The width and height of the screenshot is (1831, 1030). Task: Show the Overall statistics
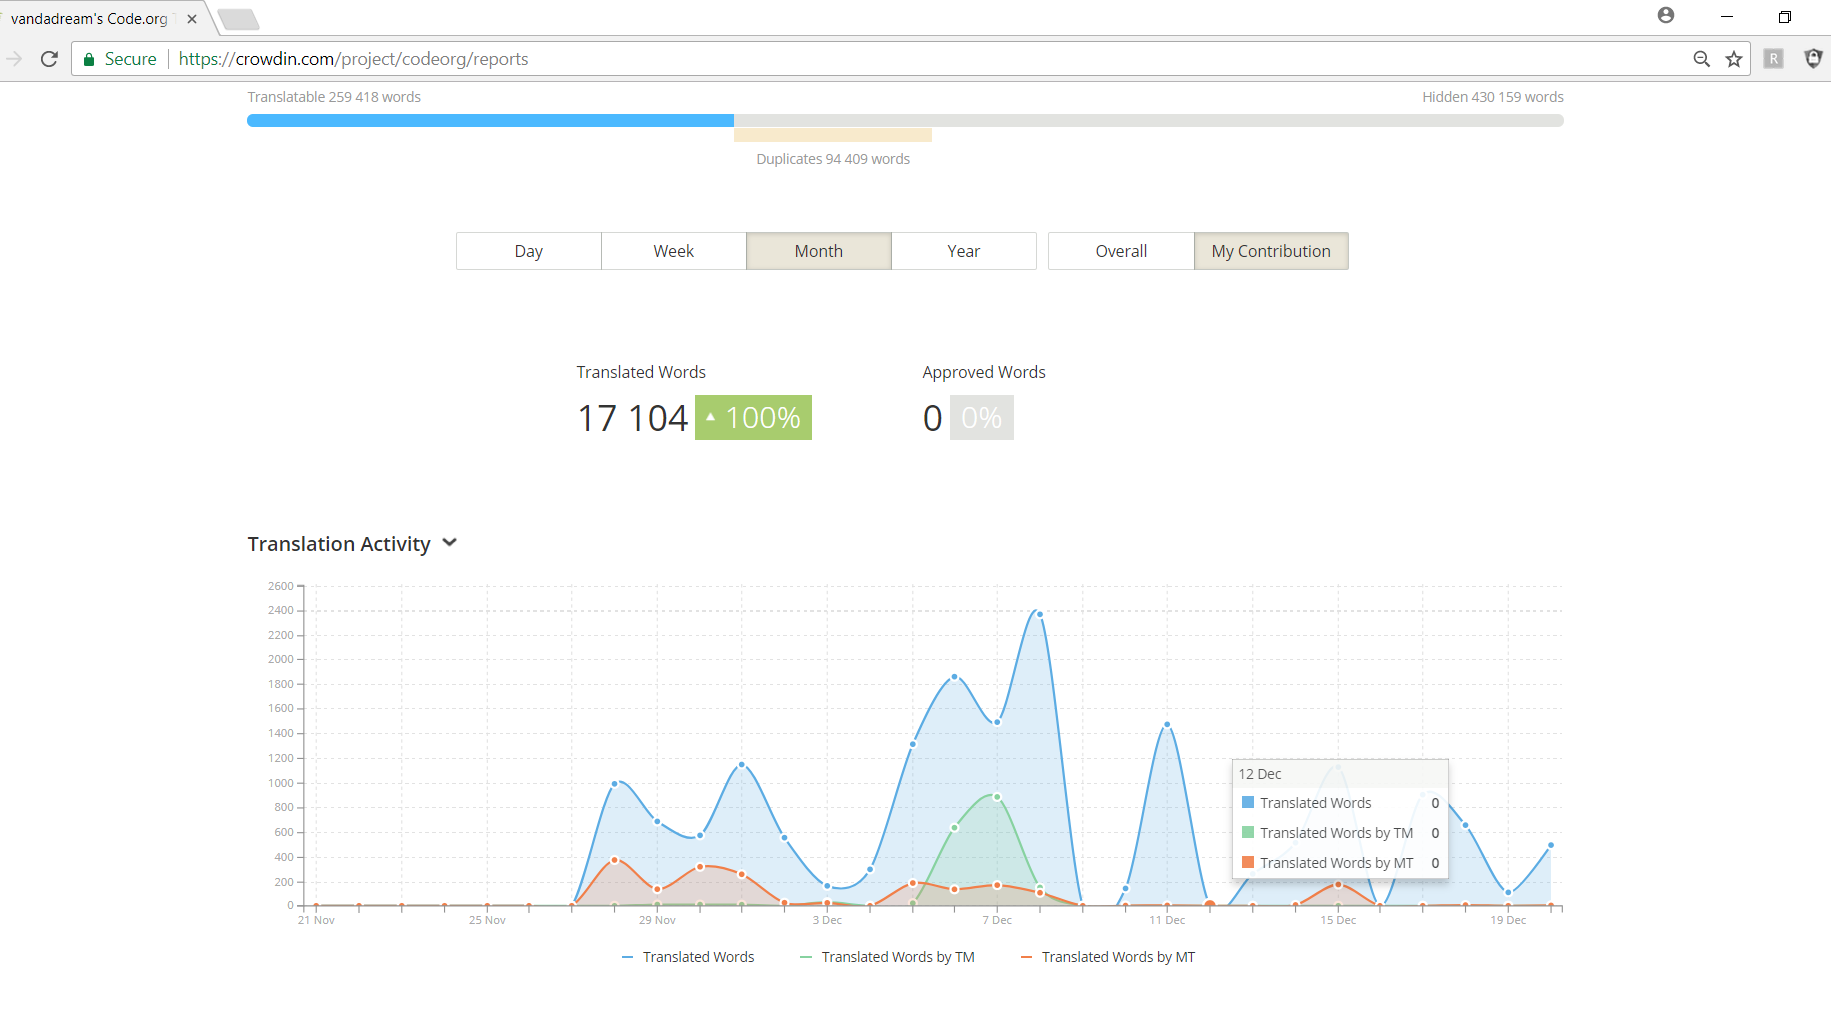coord(1121,251)
